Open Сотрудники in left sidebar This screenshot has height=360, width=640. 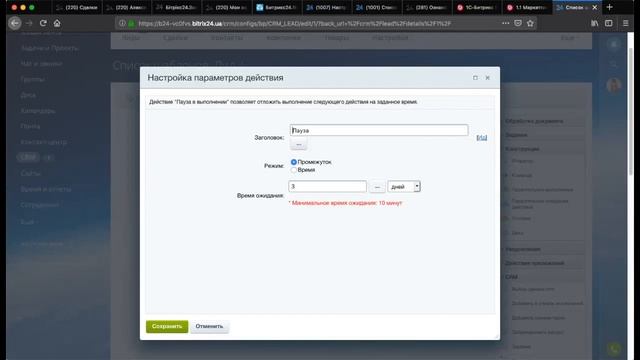click(39, 204)
